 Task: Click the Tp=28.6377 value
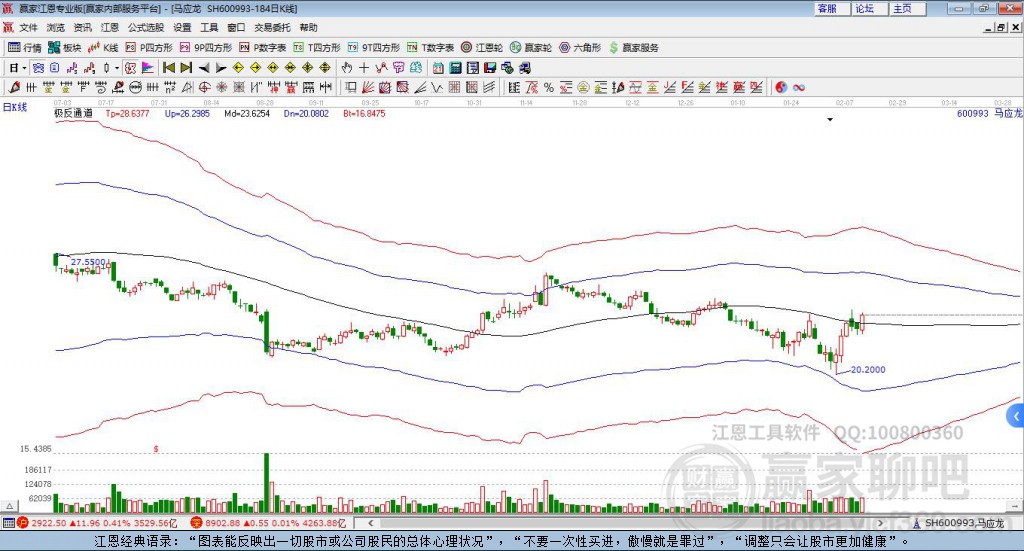(x=127, y=113)
